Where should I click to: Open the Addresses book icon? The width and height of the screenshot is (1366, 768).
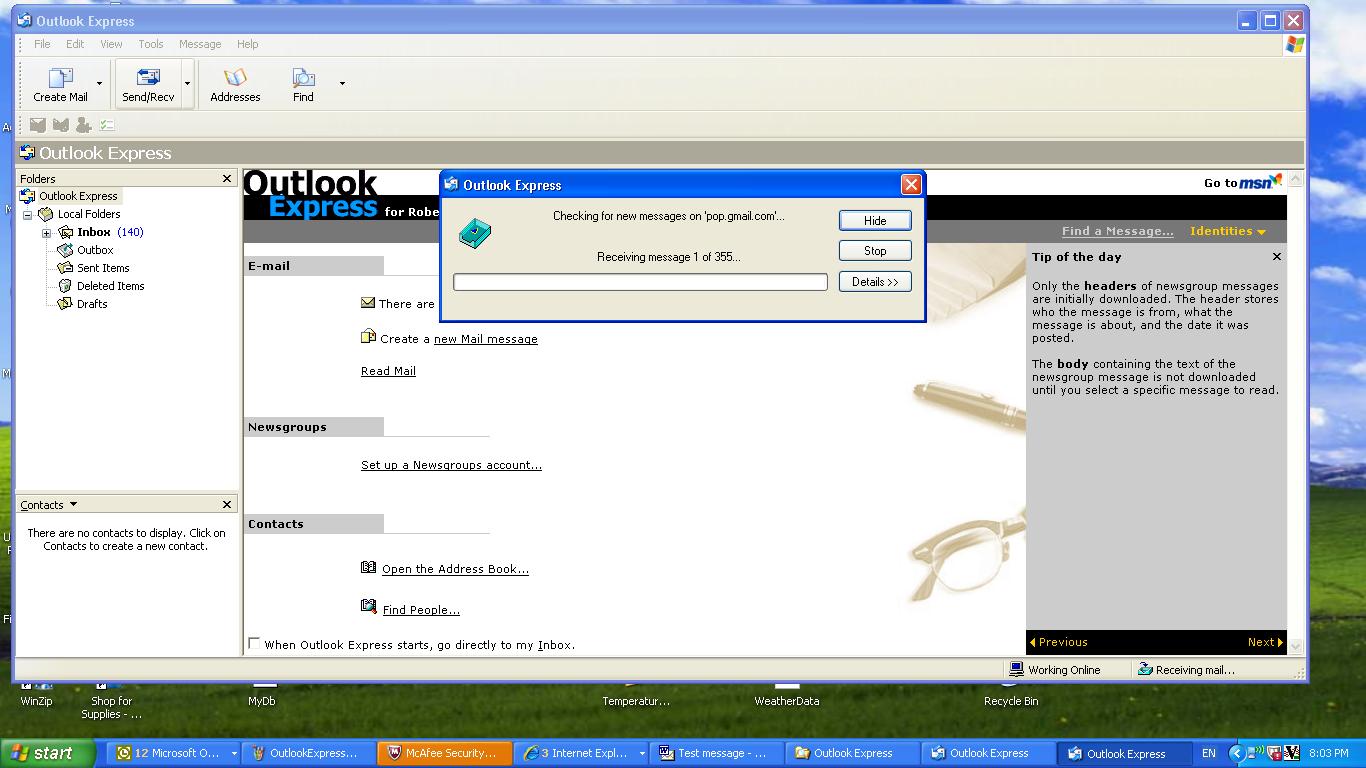tap(235, 78)
